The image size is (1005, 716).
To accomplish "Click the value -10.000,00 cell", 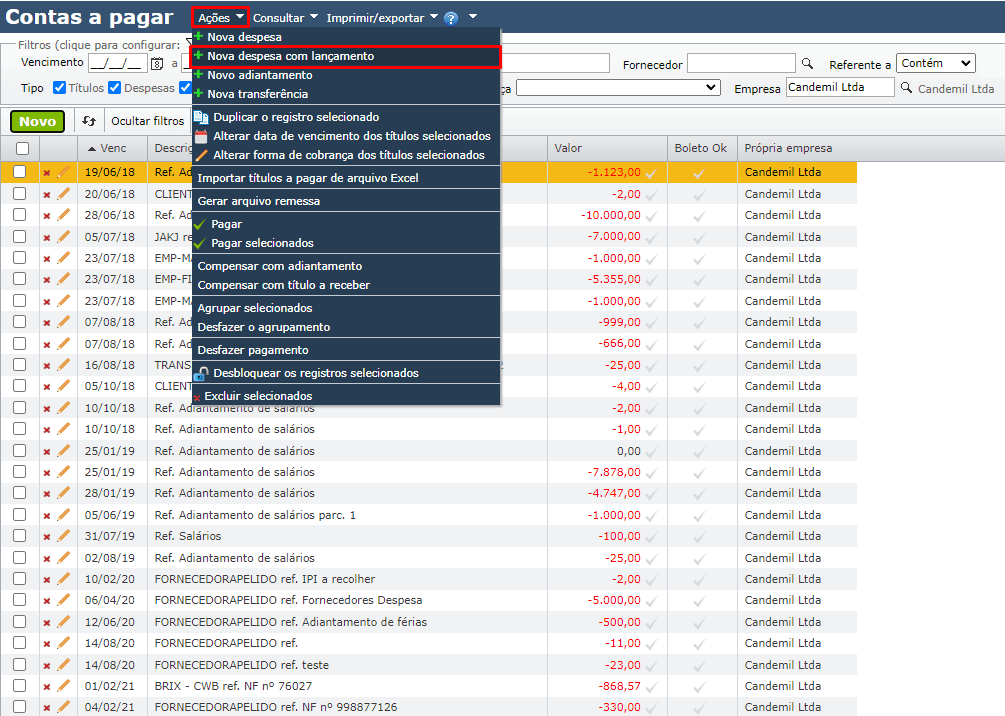I will [x=610, y=215].
